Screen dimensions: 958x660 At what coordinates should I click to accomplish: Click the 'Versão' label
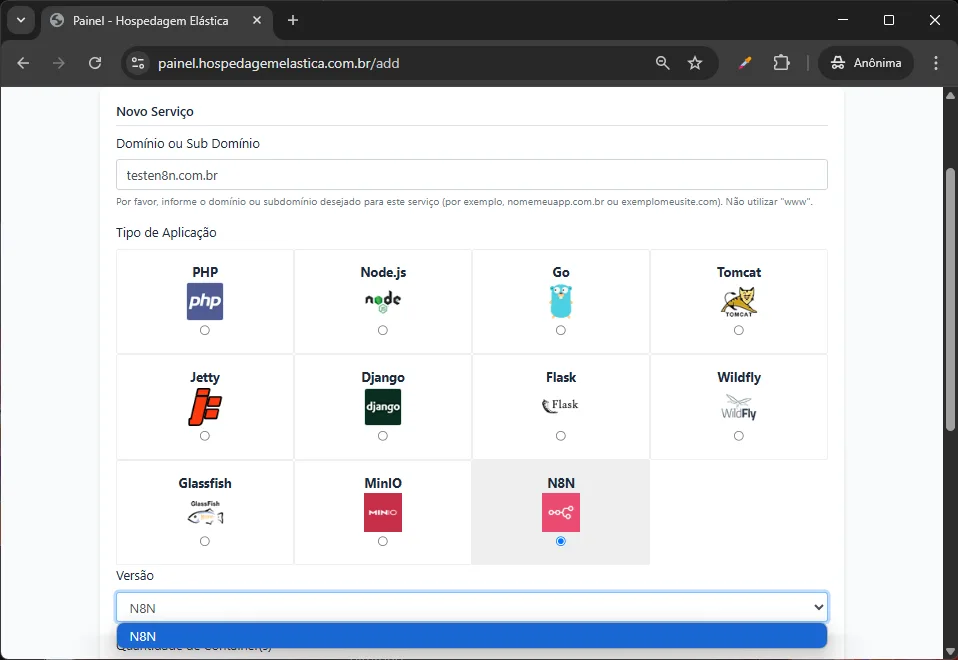coord(135,576)
